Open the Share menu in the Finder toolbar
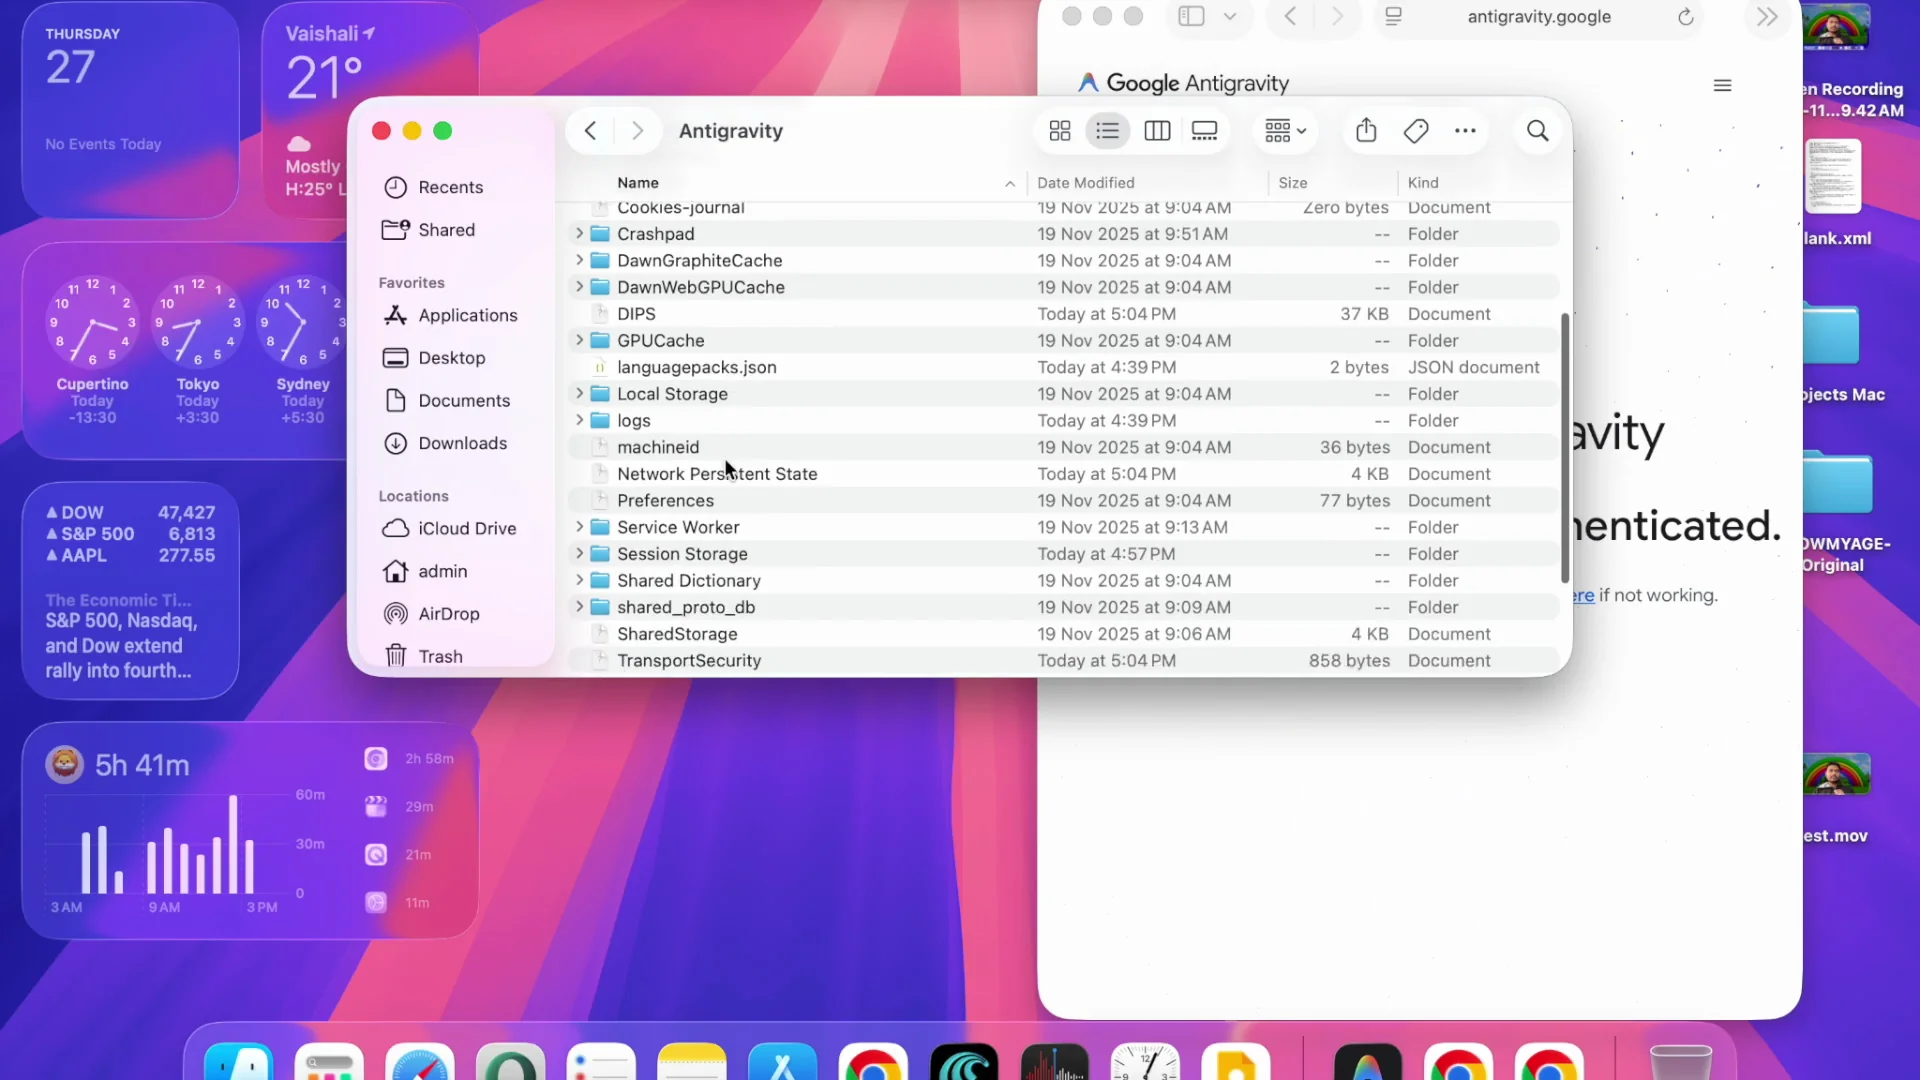This screenshot has width=1920, height=1080. 1366,130
